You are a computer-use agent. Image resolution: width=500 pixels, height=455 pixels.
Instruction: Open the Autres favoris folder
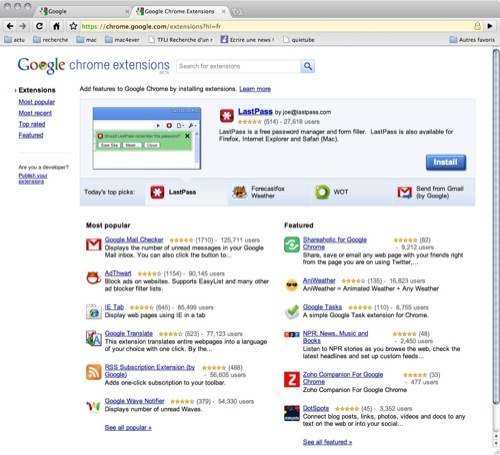[472, 40]
